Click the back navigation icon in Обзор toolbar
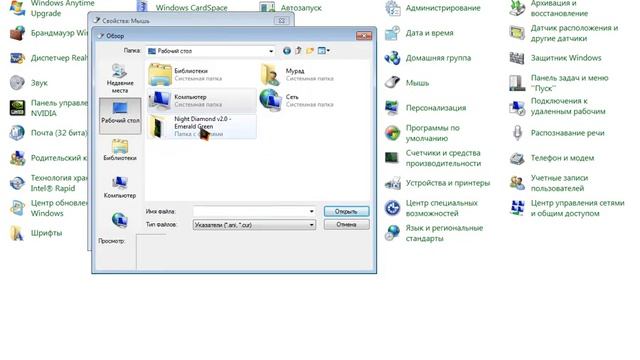This screenshot has height=360, width=640. point(287,51)
